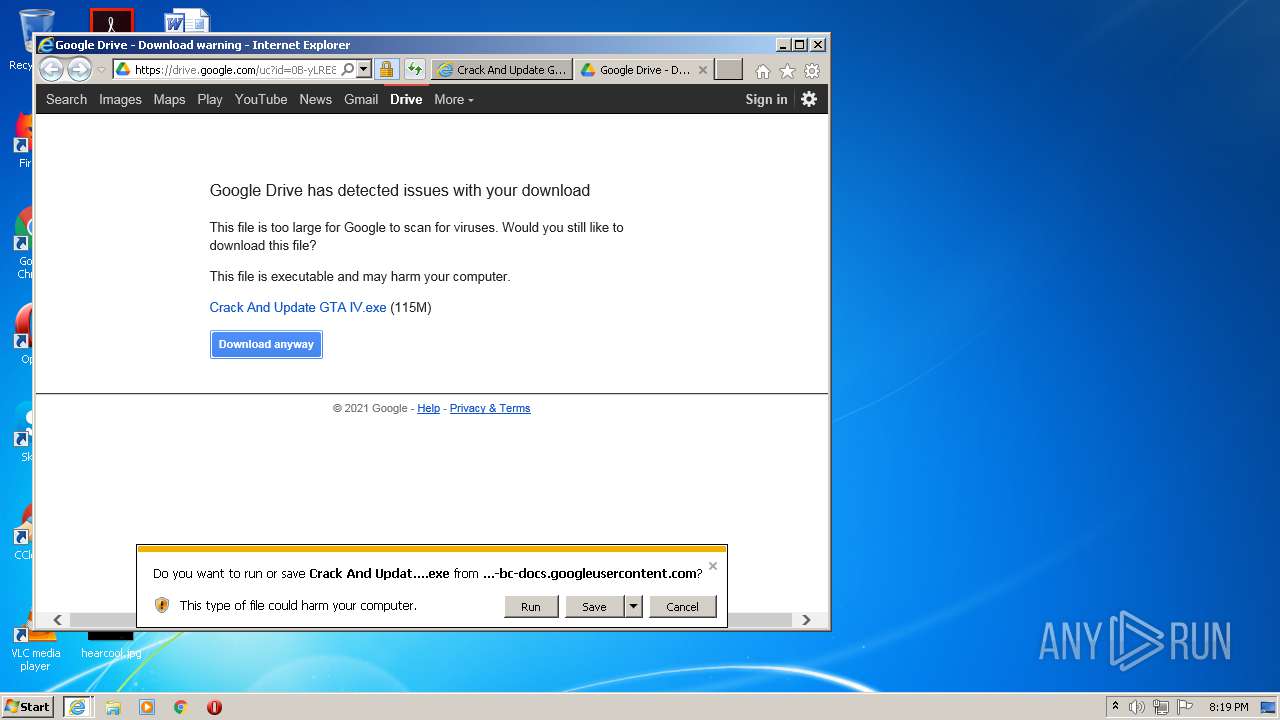Click the horizontal scrollbar right arrow
The height and width of the screenshot is (720, 1280).
[806, 620]
